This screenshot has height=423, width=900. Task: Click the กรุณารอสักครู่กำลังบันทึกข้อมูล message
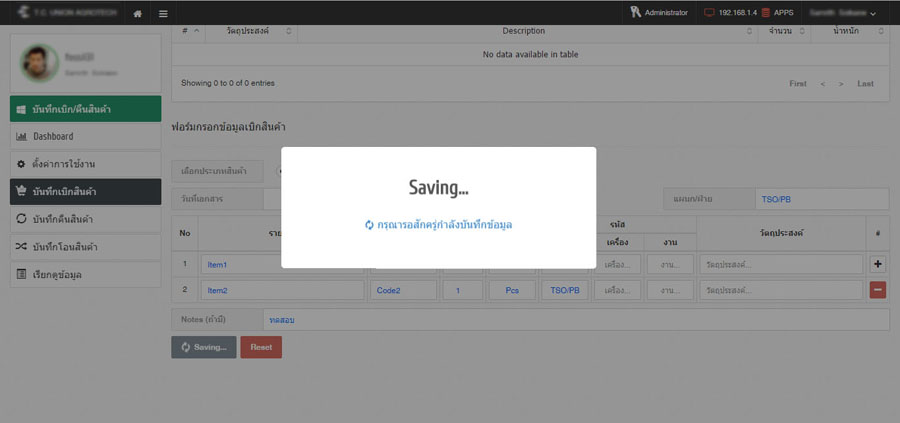click(x=445, y=225)
